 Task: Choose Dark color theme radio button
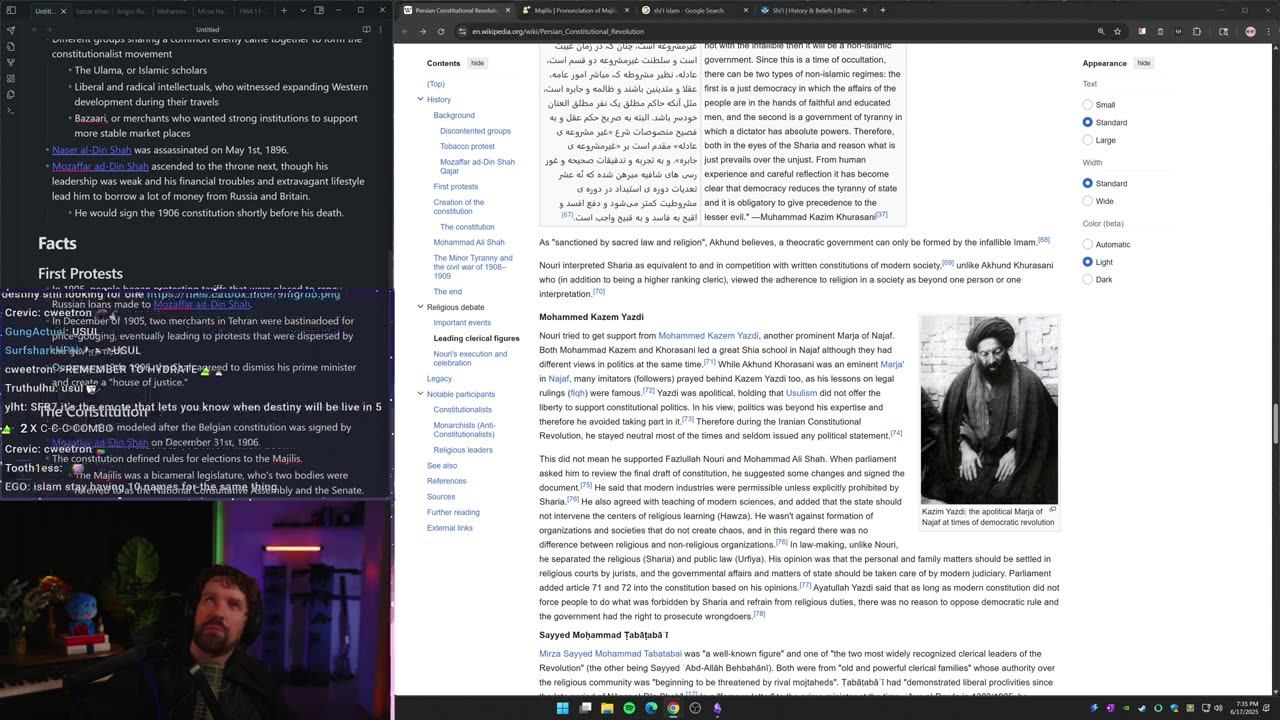click(x=1088, y=280)
